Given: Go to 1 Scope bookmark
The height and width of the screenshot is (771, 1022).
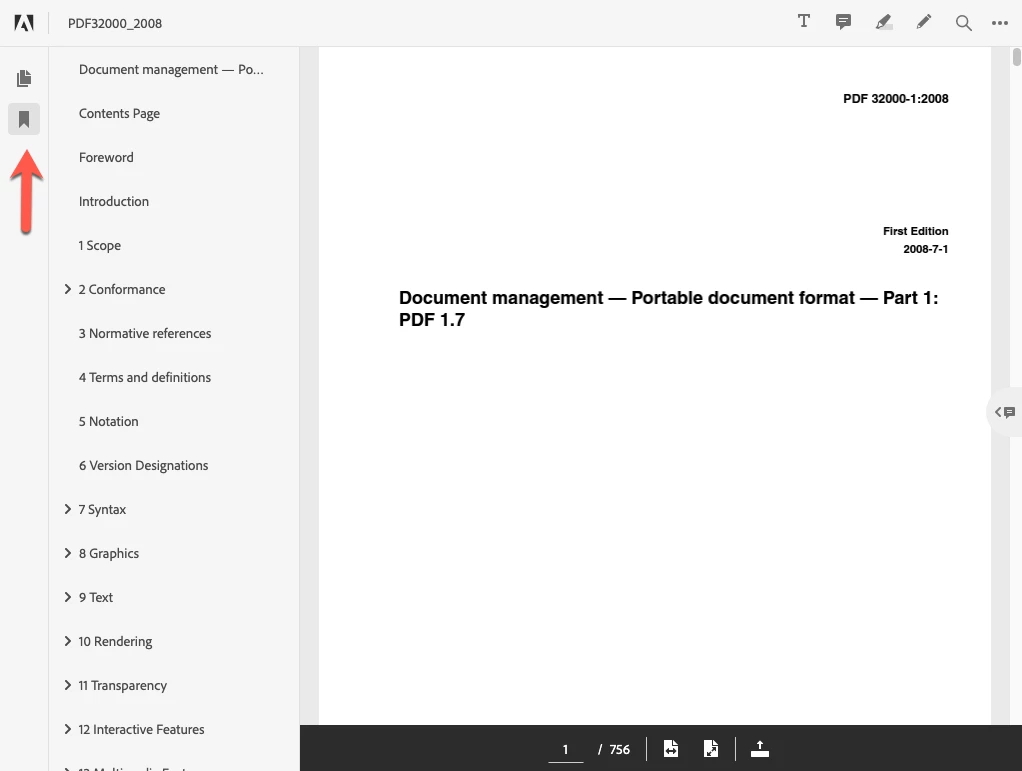Looking at the screenshot, I should pos(100,245).
